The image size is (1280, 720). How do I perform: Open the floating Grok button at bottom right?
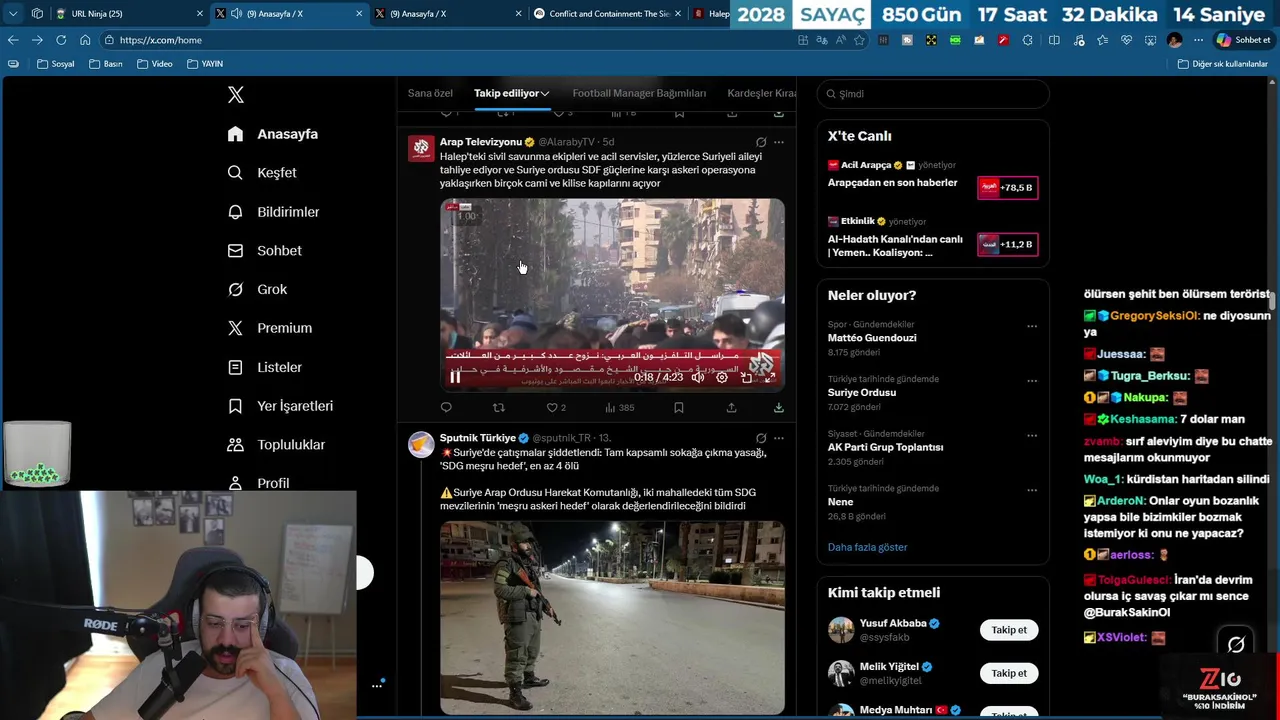click(1236, 645)
